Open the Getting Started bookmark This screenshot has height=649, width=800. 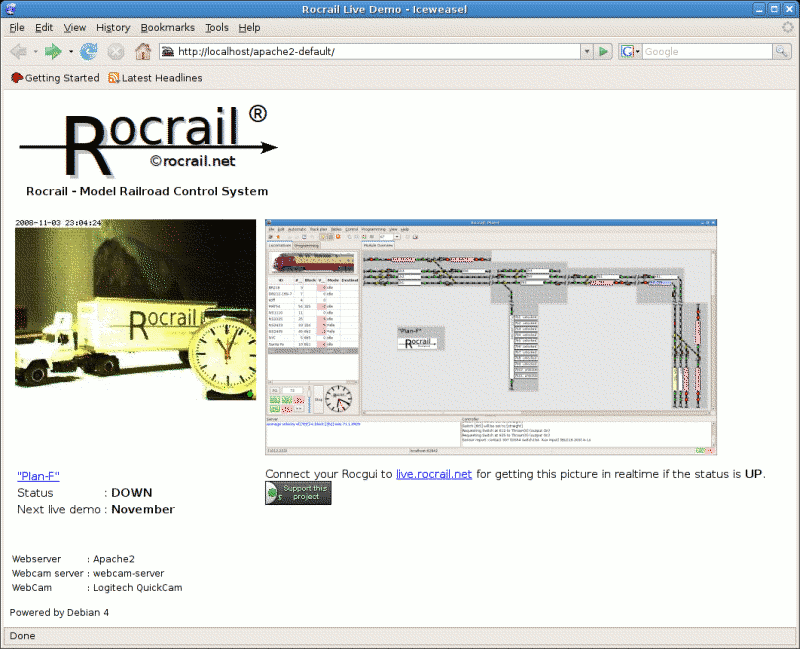point(55,78)
